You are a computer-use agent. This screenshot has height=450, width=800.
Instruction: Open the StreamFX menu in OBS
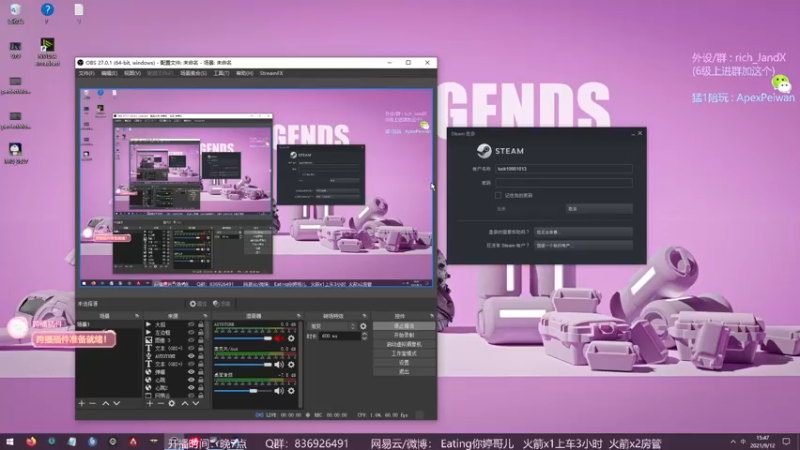point(271,73)
